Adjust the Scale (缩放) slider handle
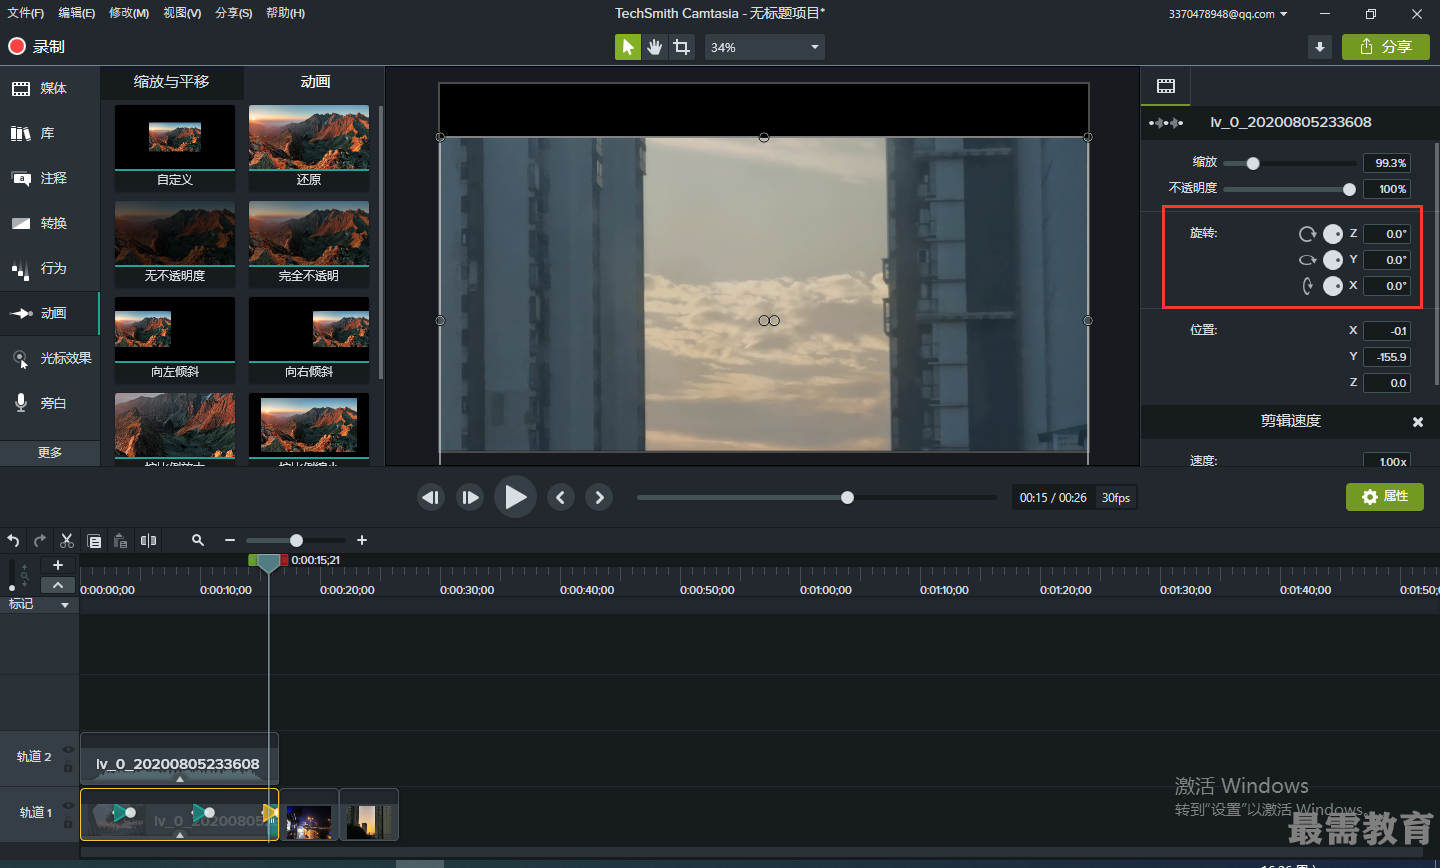 pyautogui.click(x=1253, y=163)
